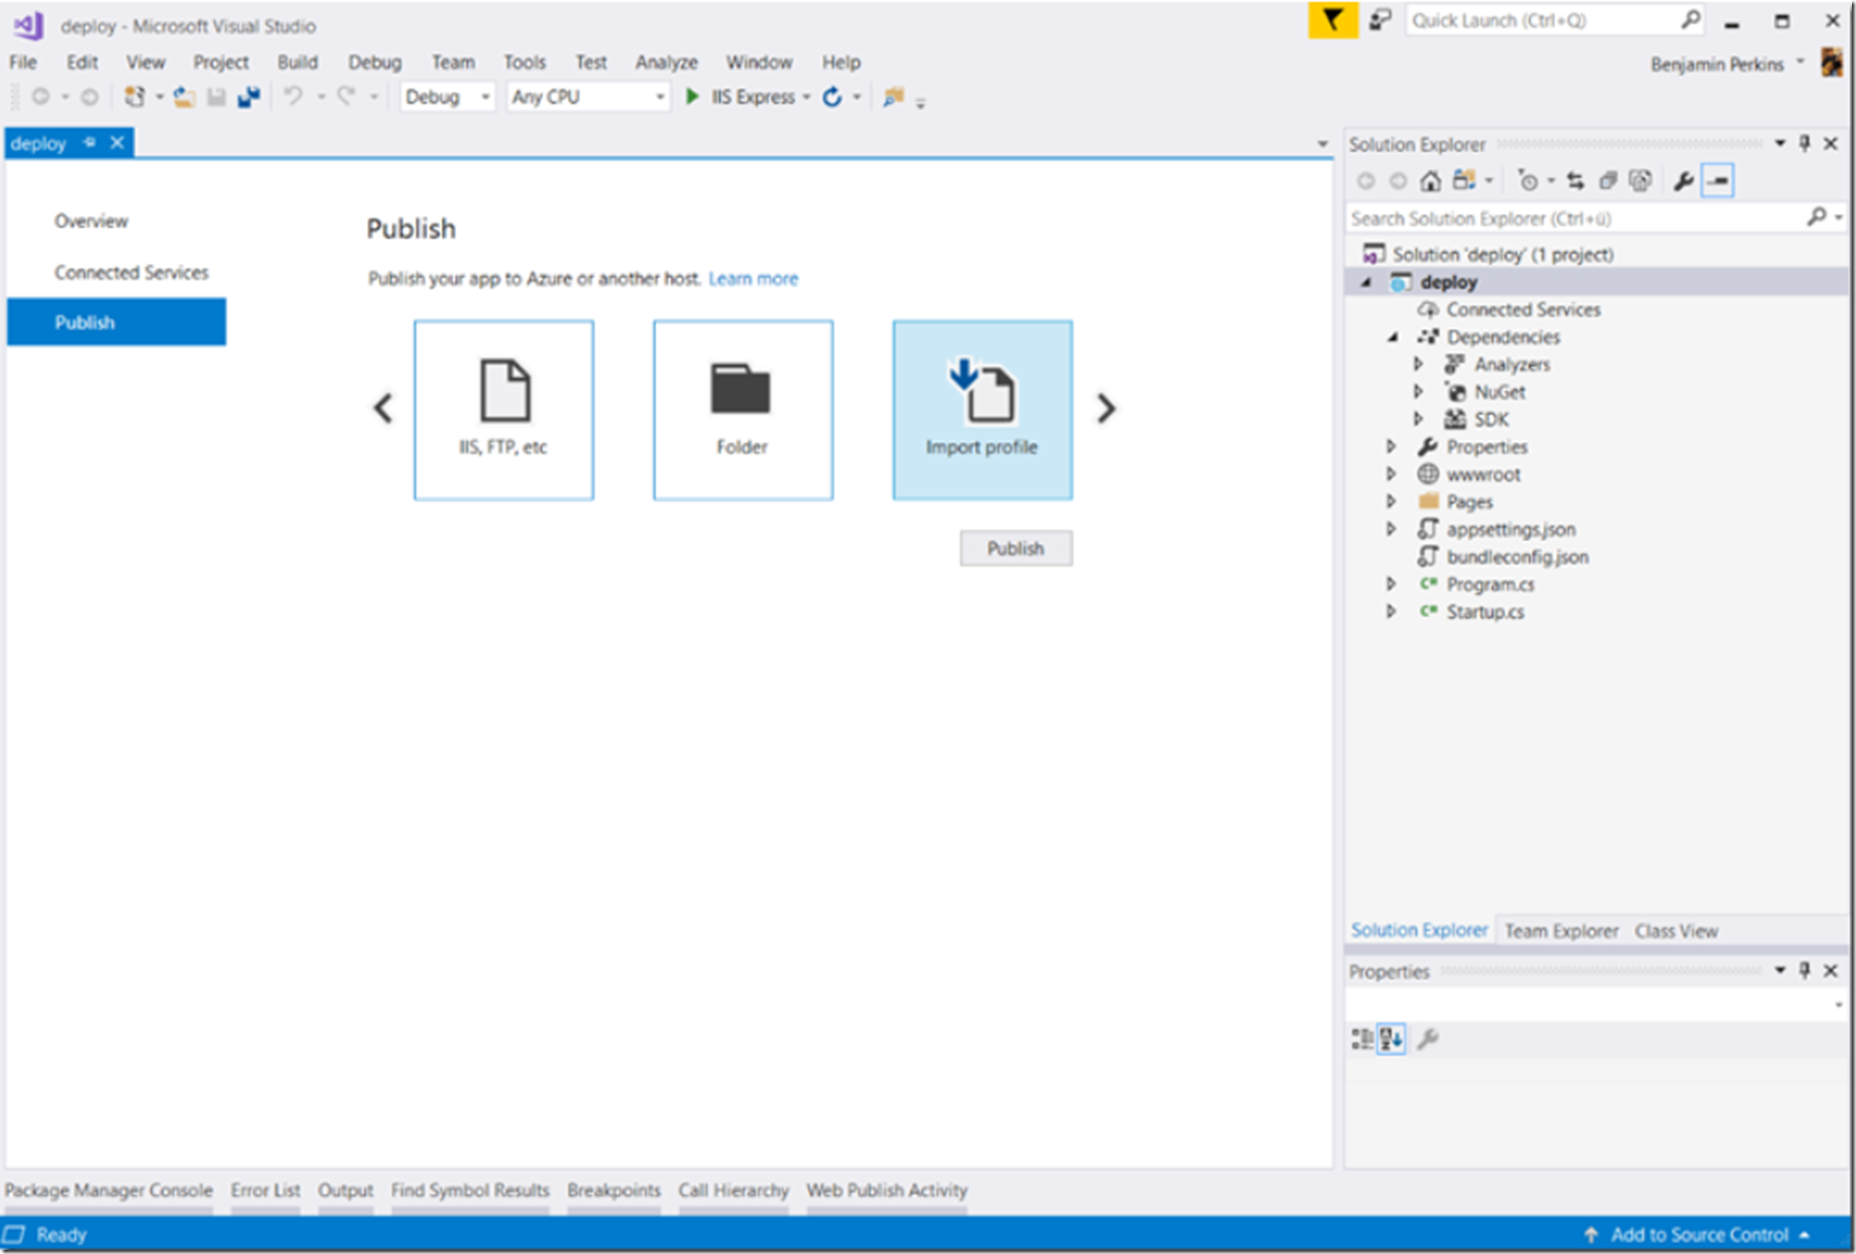This screenshot has height=1254, width=1856.
Task: Open the Debug configuration dropdown
Action: pyautogui.click(x=447, y=97)
